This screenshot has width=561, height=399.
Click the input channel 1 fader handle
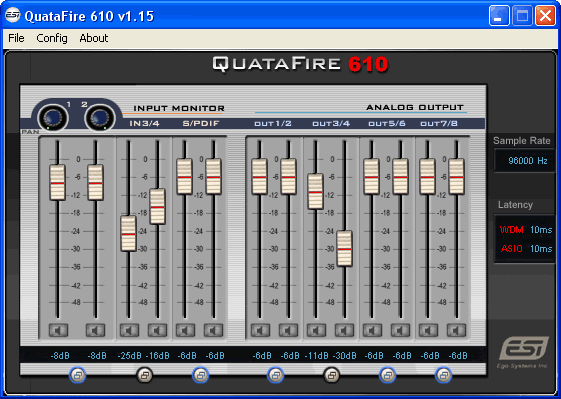57,183
